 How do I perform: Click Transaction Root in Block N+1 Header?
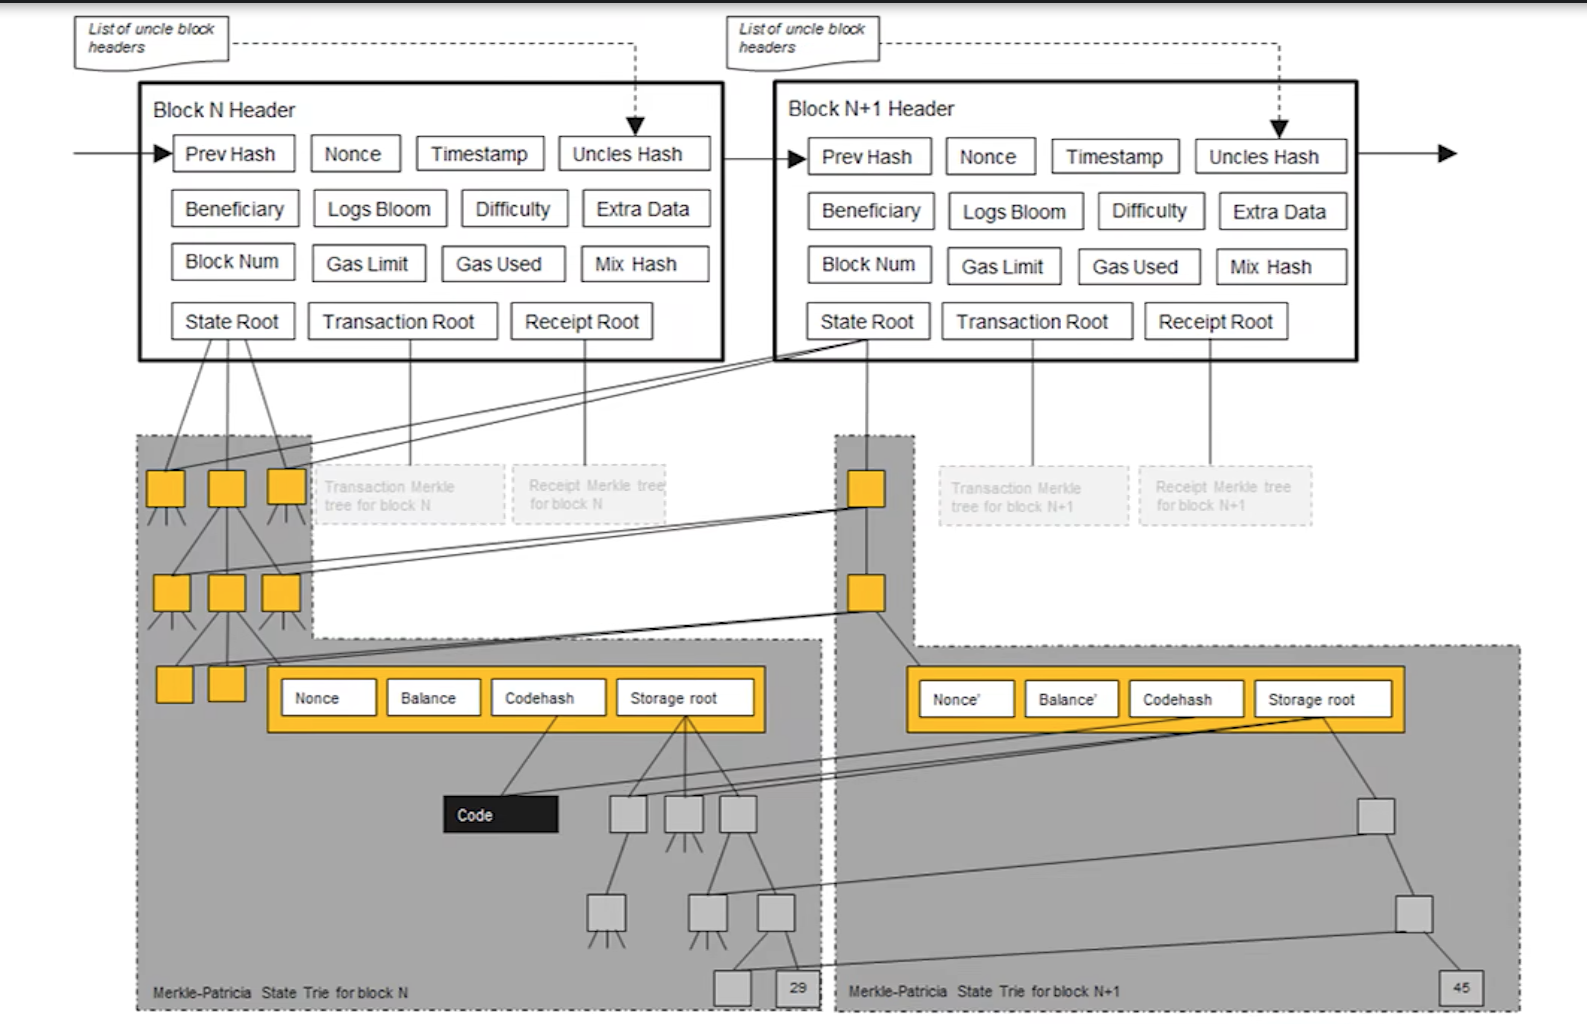pyautogui.click(x=1036, y=322)
